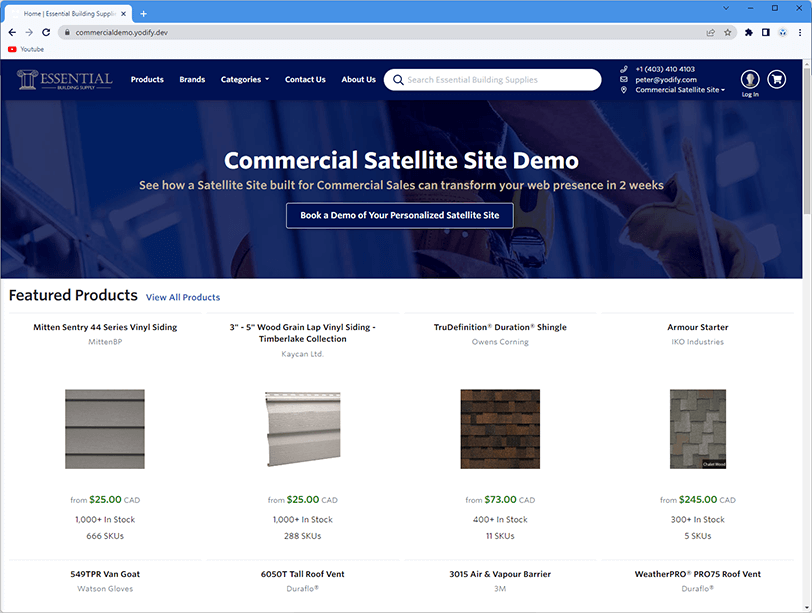Open Armour Starter product title
Image resolution: width=812 pixels, height=613 pixels.
[x=698, y=327]
